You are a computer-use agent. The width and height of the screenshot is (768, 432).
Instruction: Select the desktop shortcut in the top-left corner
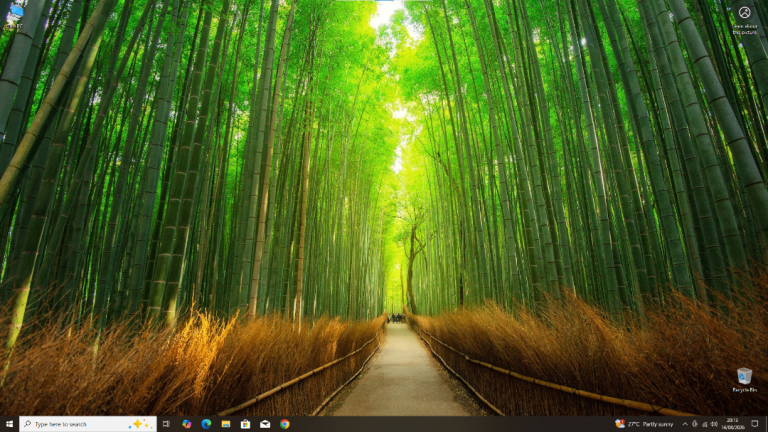pos(14,17)
